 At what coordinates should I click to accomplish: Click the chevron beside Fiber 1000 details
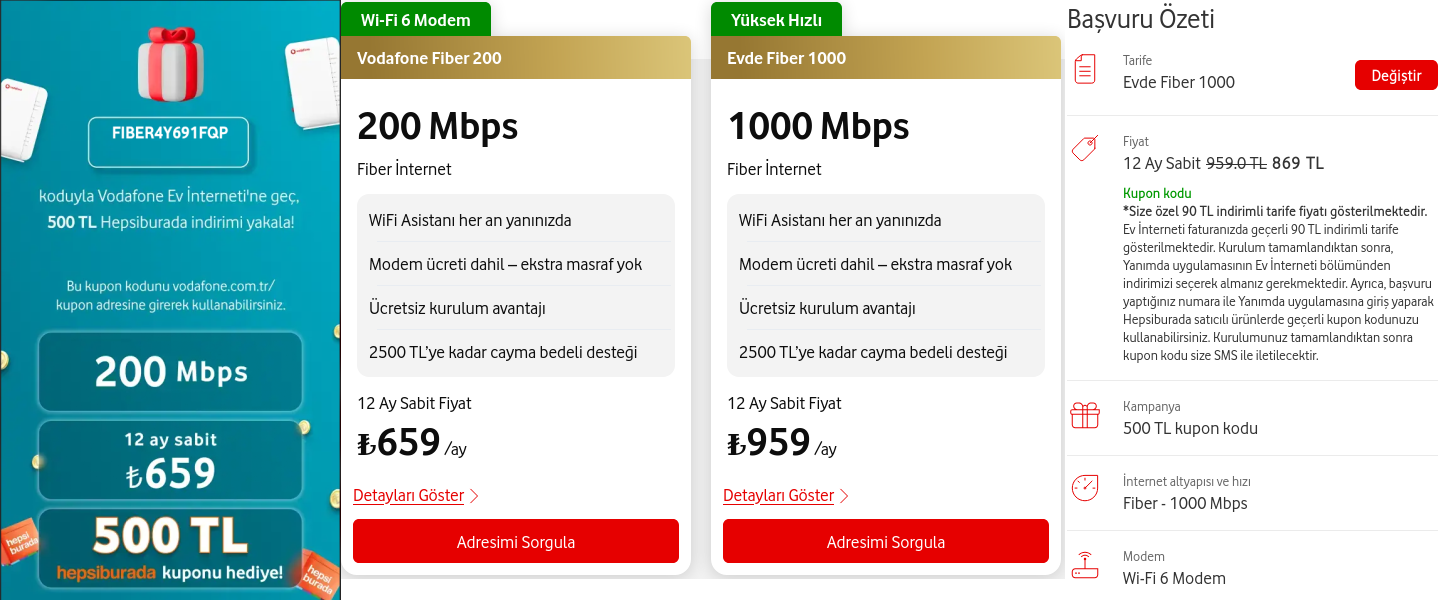[845, 496]
